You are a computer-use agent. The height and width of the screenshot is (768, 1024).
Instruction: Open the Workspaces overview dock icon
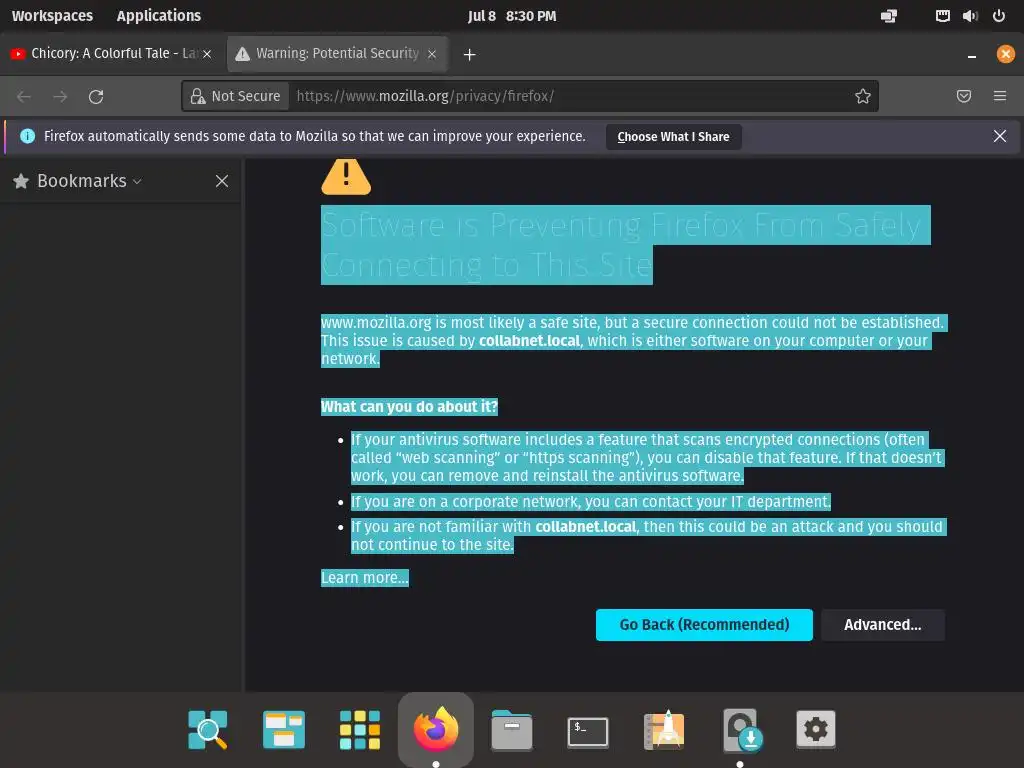click(283, 729)
